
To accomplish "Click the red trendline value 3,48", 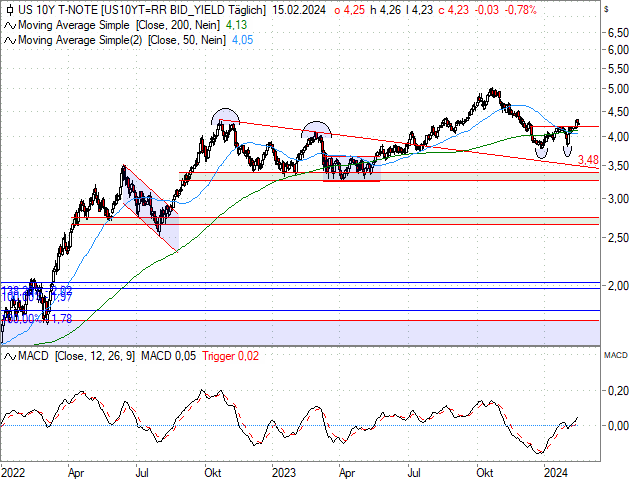I will 588,160.
